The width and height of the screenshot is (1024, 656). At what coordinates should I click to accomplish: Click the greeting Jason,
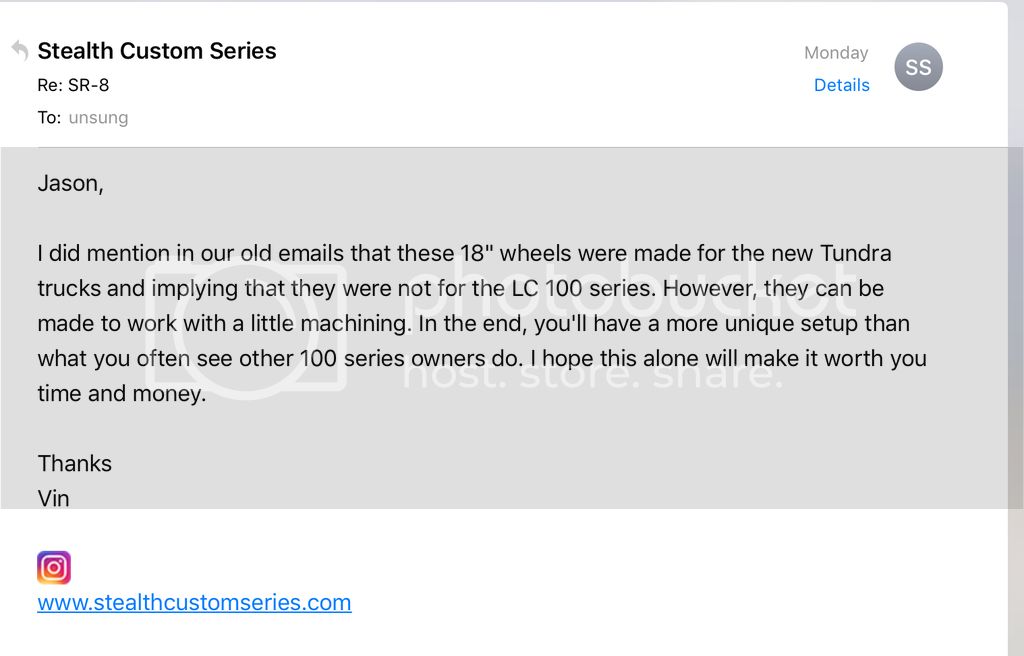tap(70, 183)
